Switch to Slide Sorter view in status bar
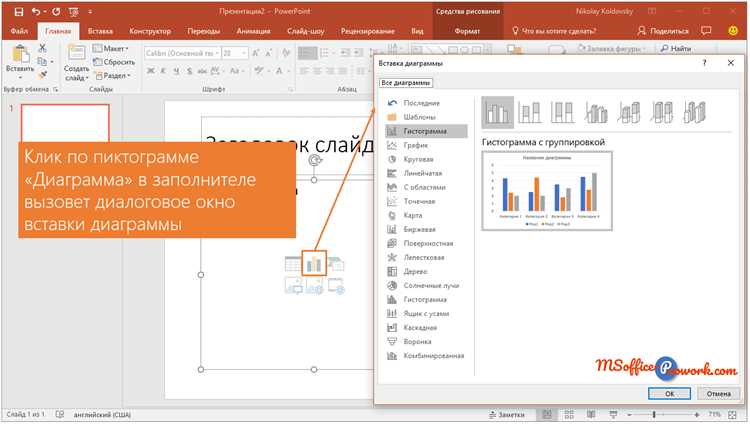Screen dimensions: 750x424 (569, 414)
